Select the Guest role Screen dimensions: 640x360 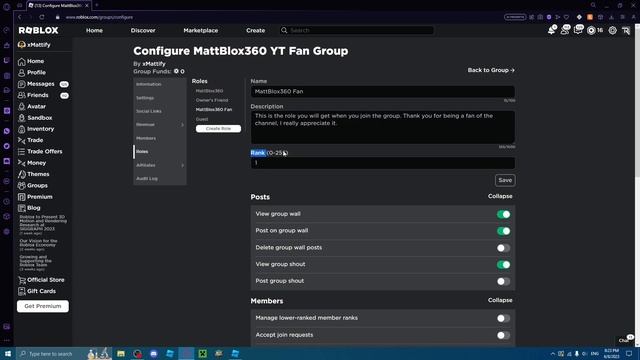click(x=202, y=119)
